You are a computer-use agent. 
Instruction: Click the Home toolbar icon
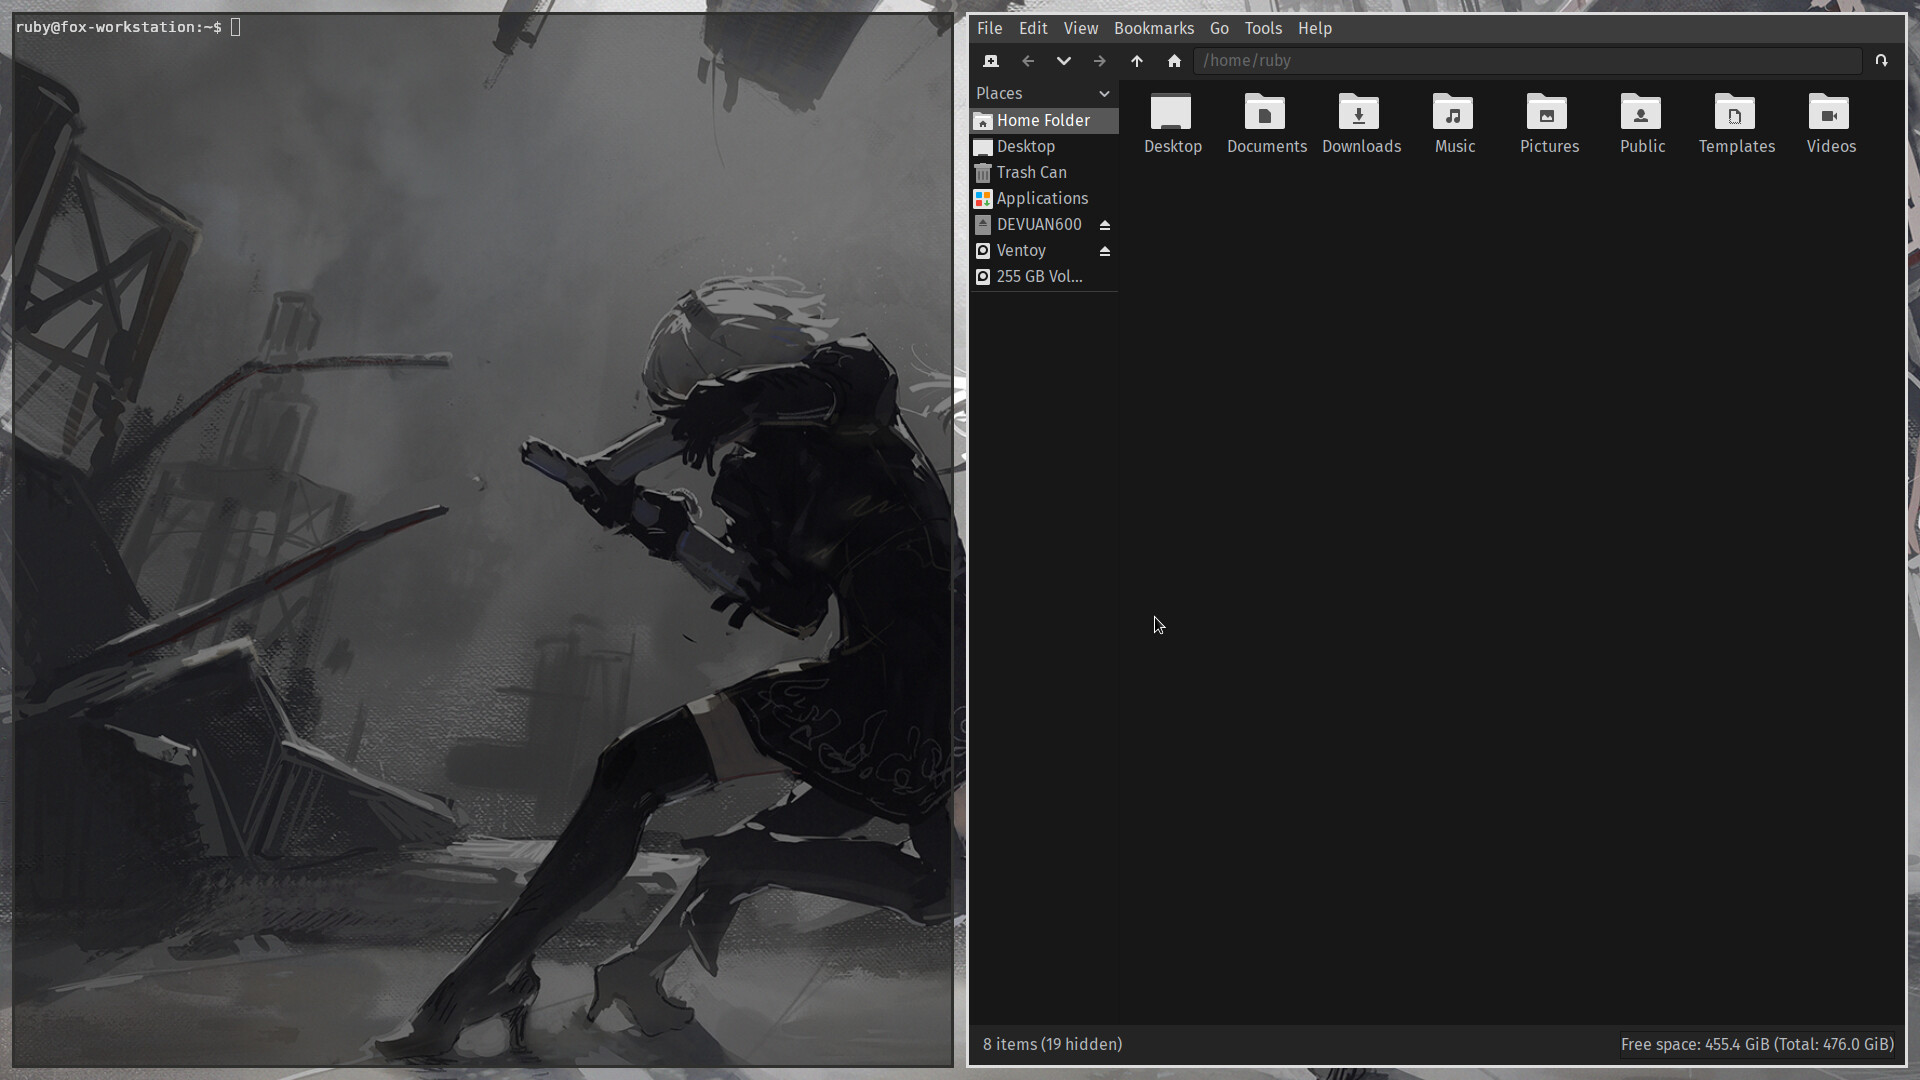(1174, 61)
